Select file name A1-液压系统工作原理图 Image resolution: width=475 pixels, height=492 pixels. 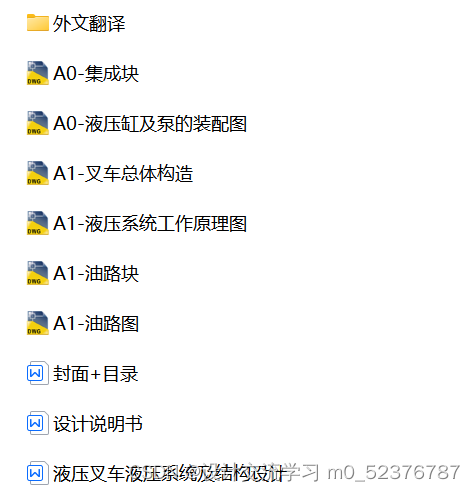150,223
